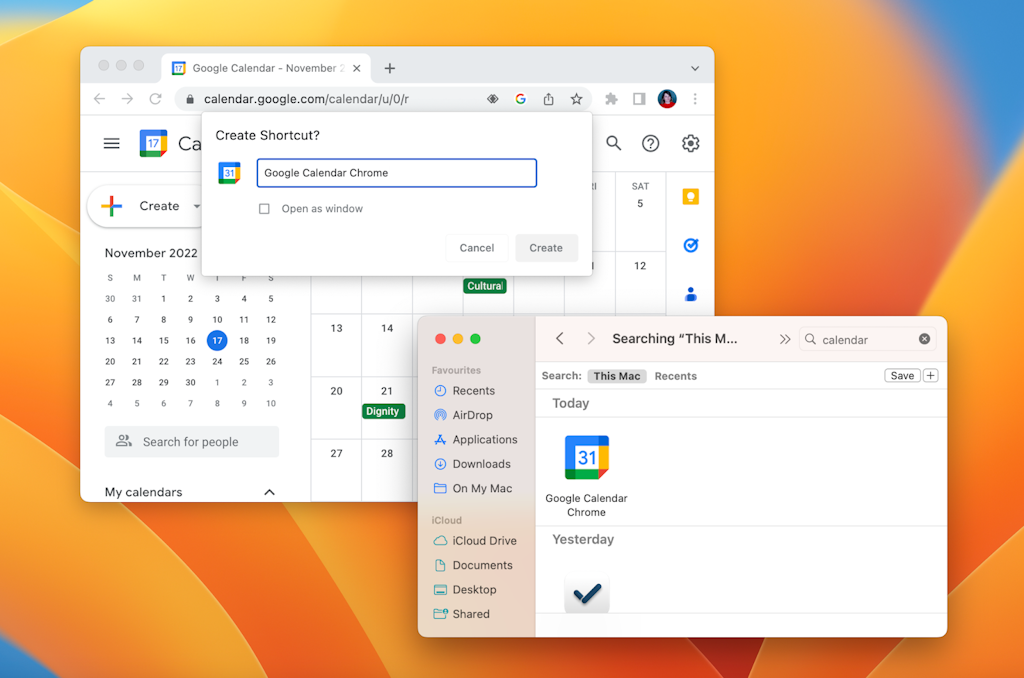Click the Chrome share page icon
1024x678 pixels.
pyautogui.click(x=549, y=99)
